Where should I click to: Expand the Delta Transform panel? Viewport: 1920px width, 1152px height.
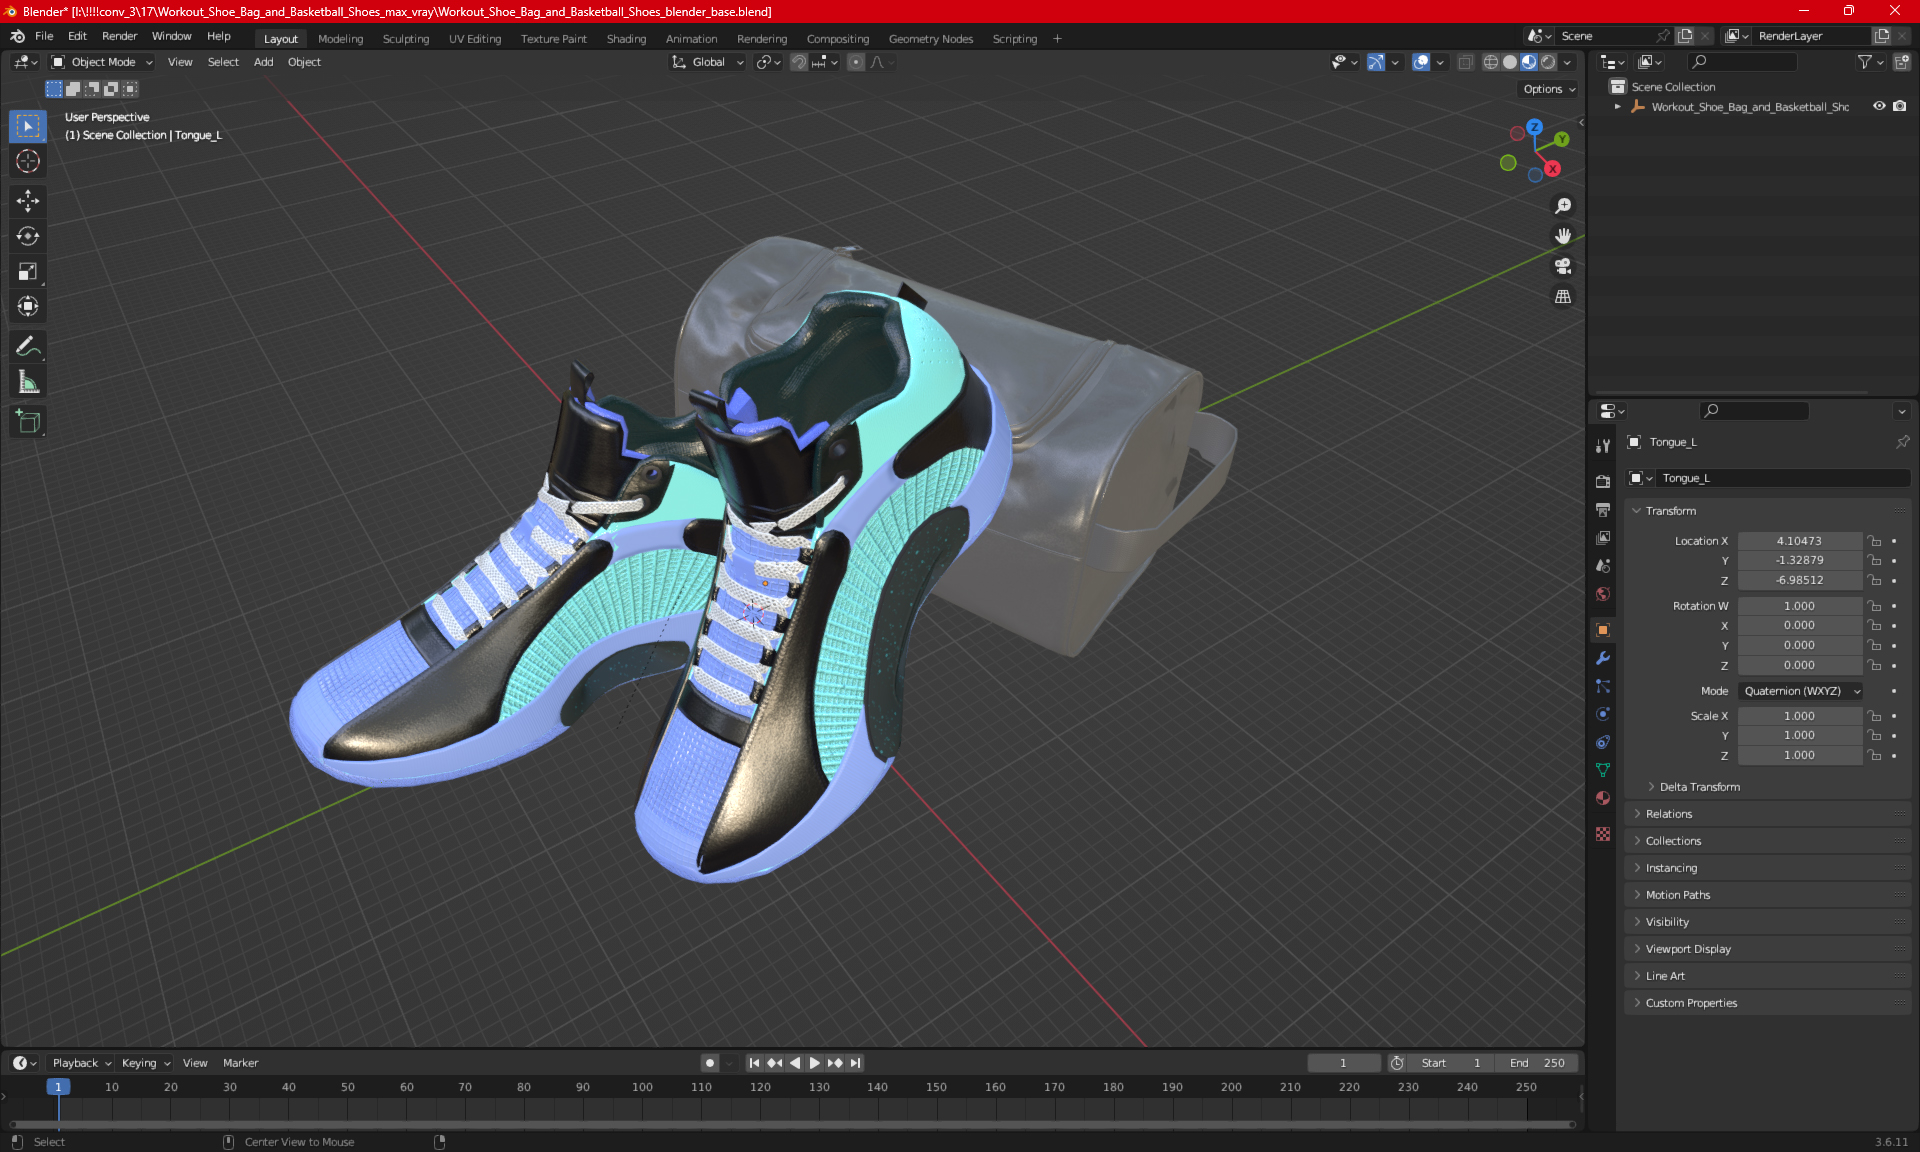(1699, 787)
